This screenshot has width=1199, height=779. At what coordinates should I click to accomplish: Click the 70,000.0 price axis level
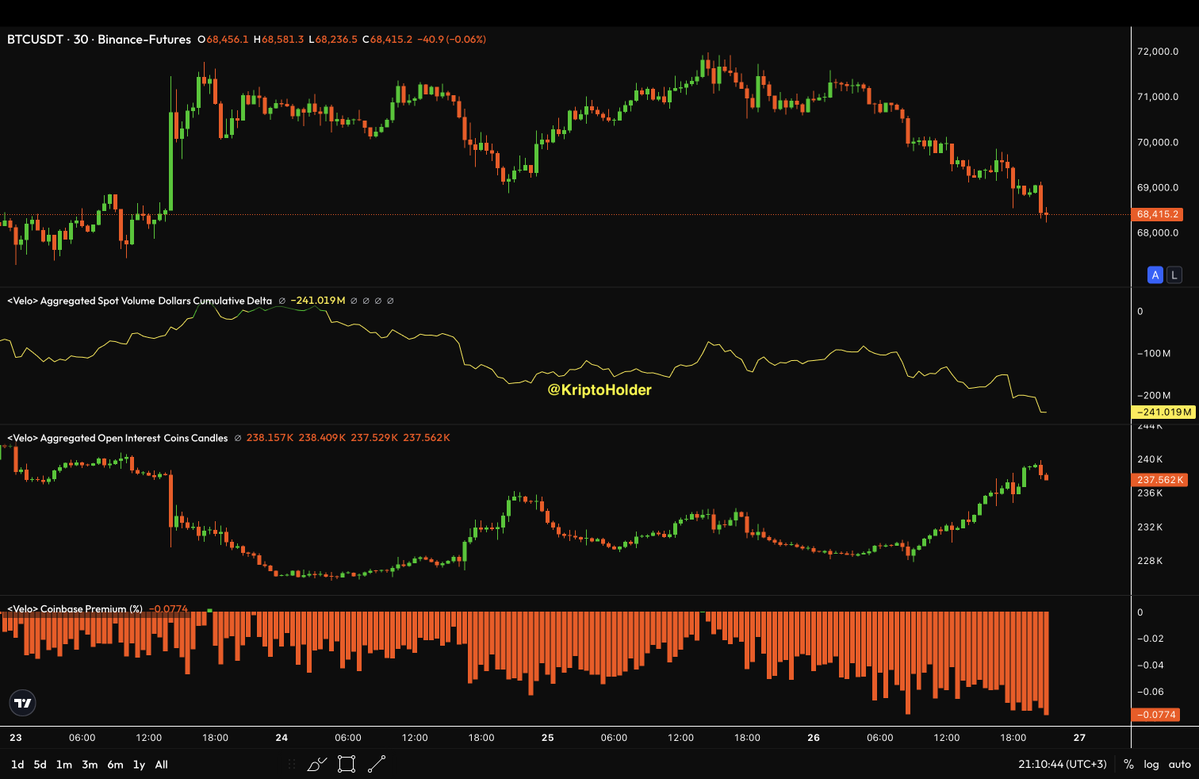[x=1158, y=142]
